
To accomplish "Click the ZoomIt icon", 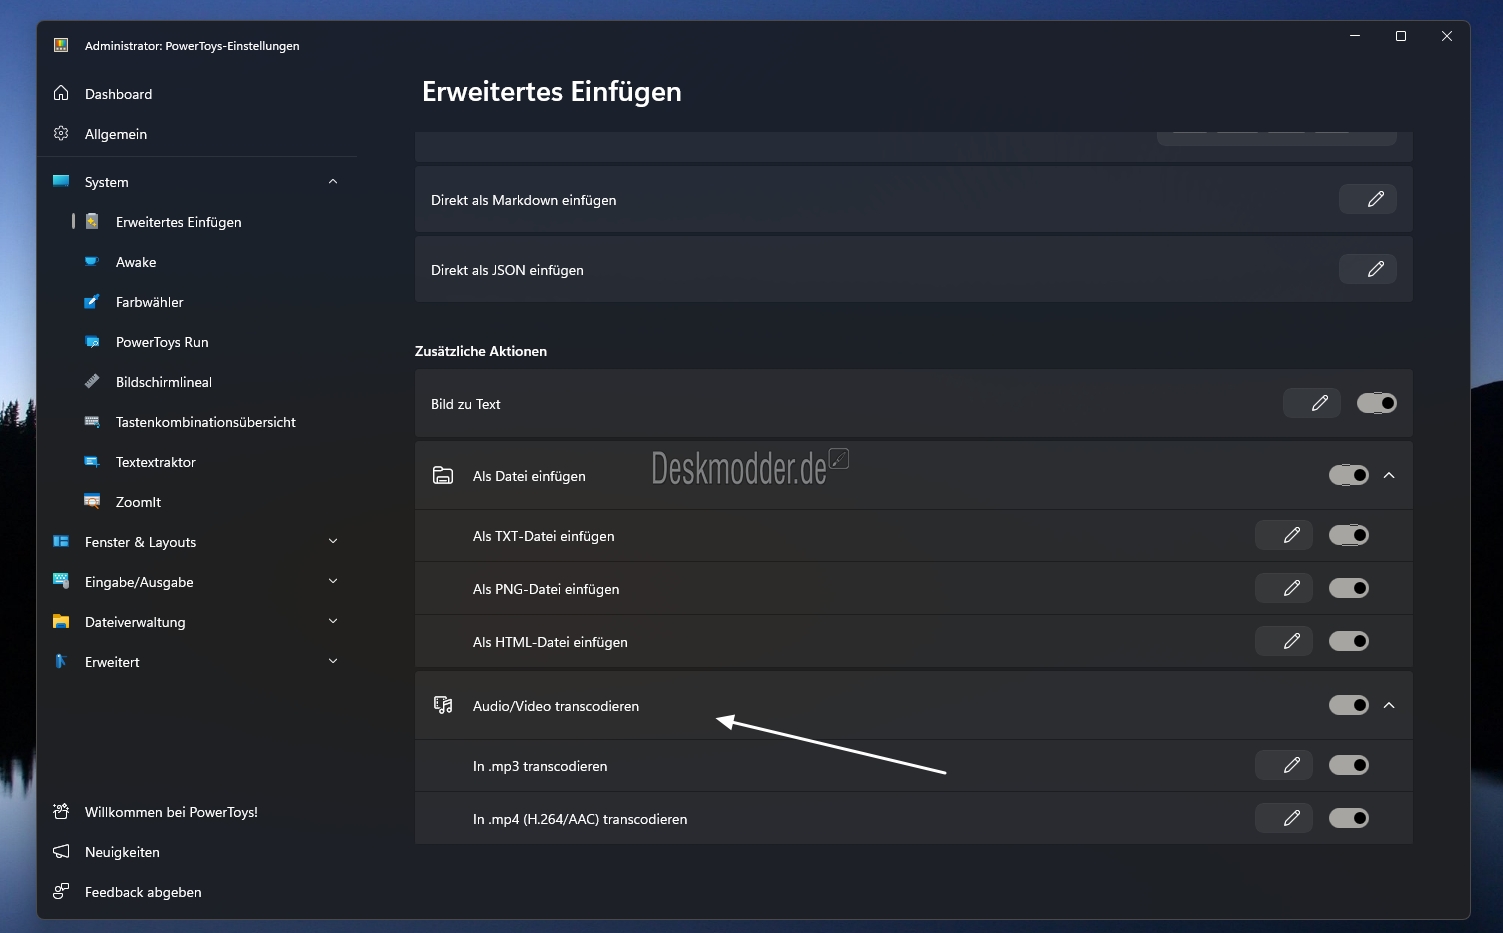I will coord(92,501).
